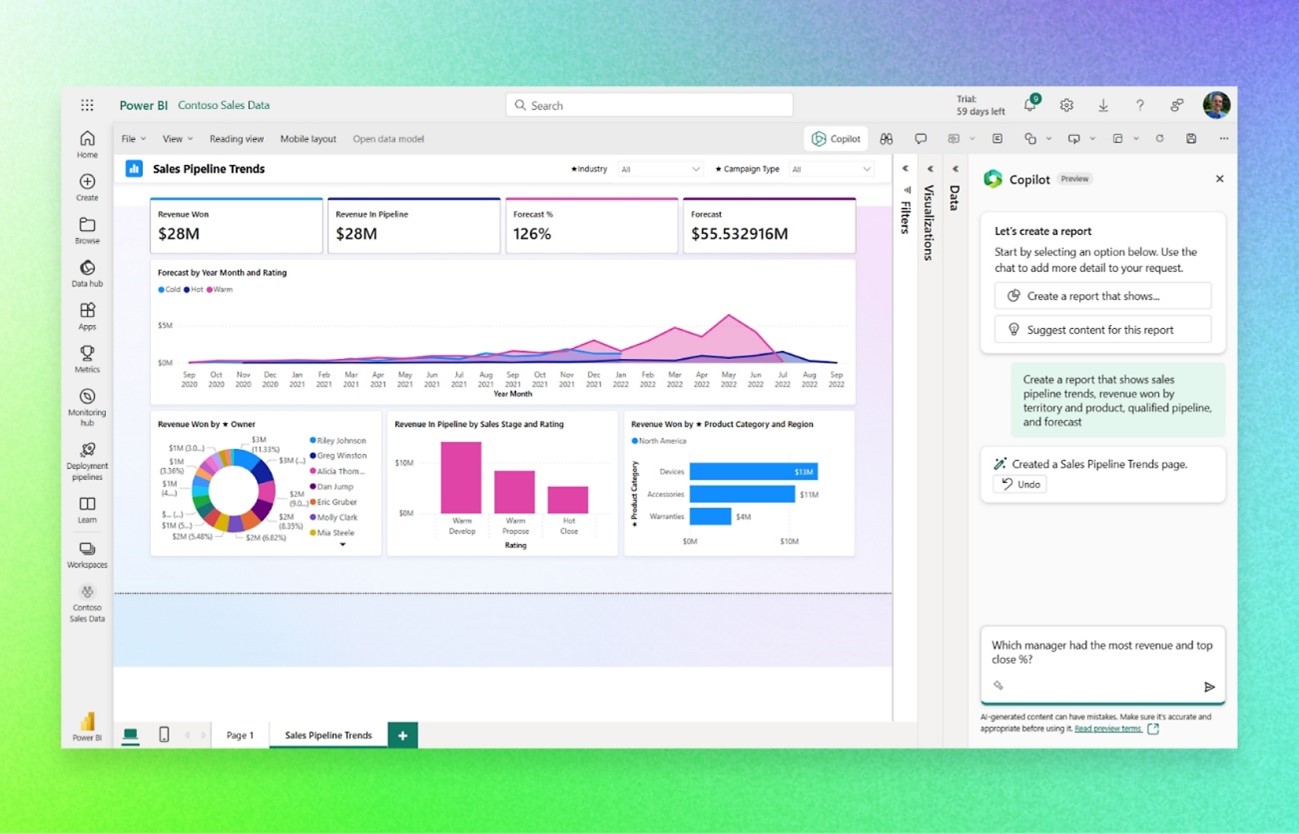Click the text box toolbar icon
The width and height of the screenshot is (1299, 834).
click(997, 139)
